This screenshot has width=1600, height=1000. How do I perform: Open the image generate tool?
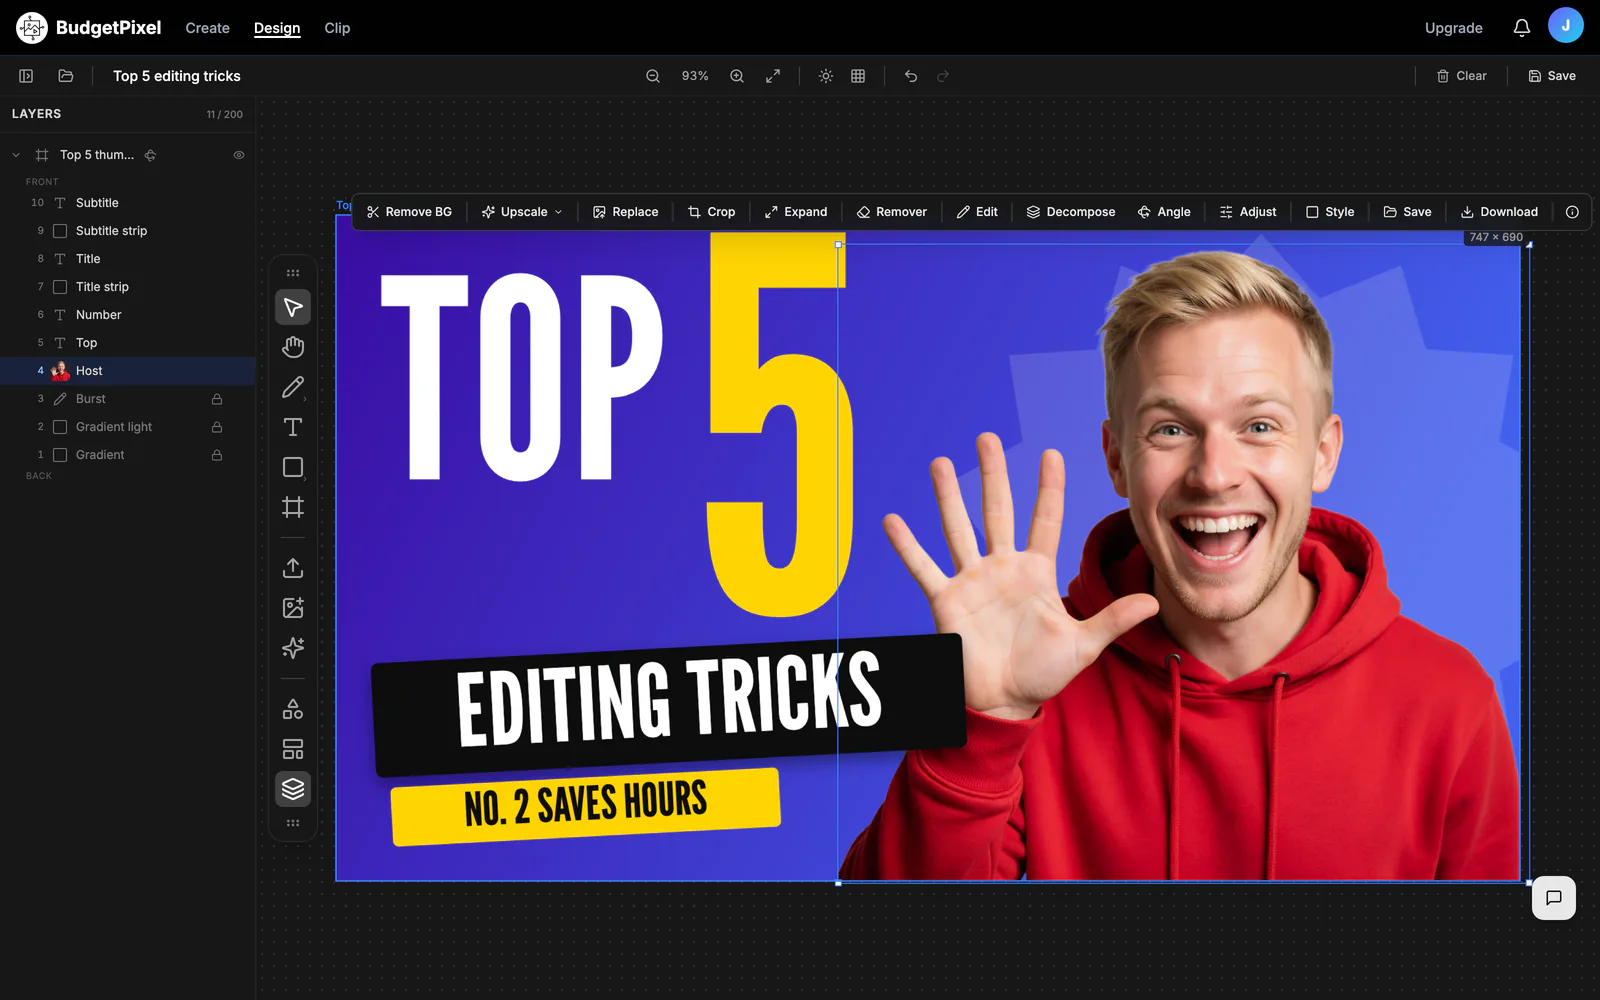(293, 608)
